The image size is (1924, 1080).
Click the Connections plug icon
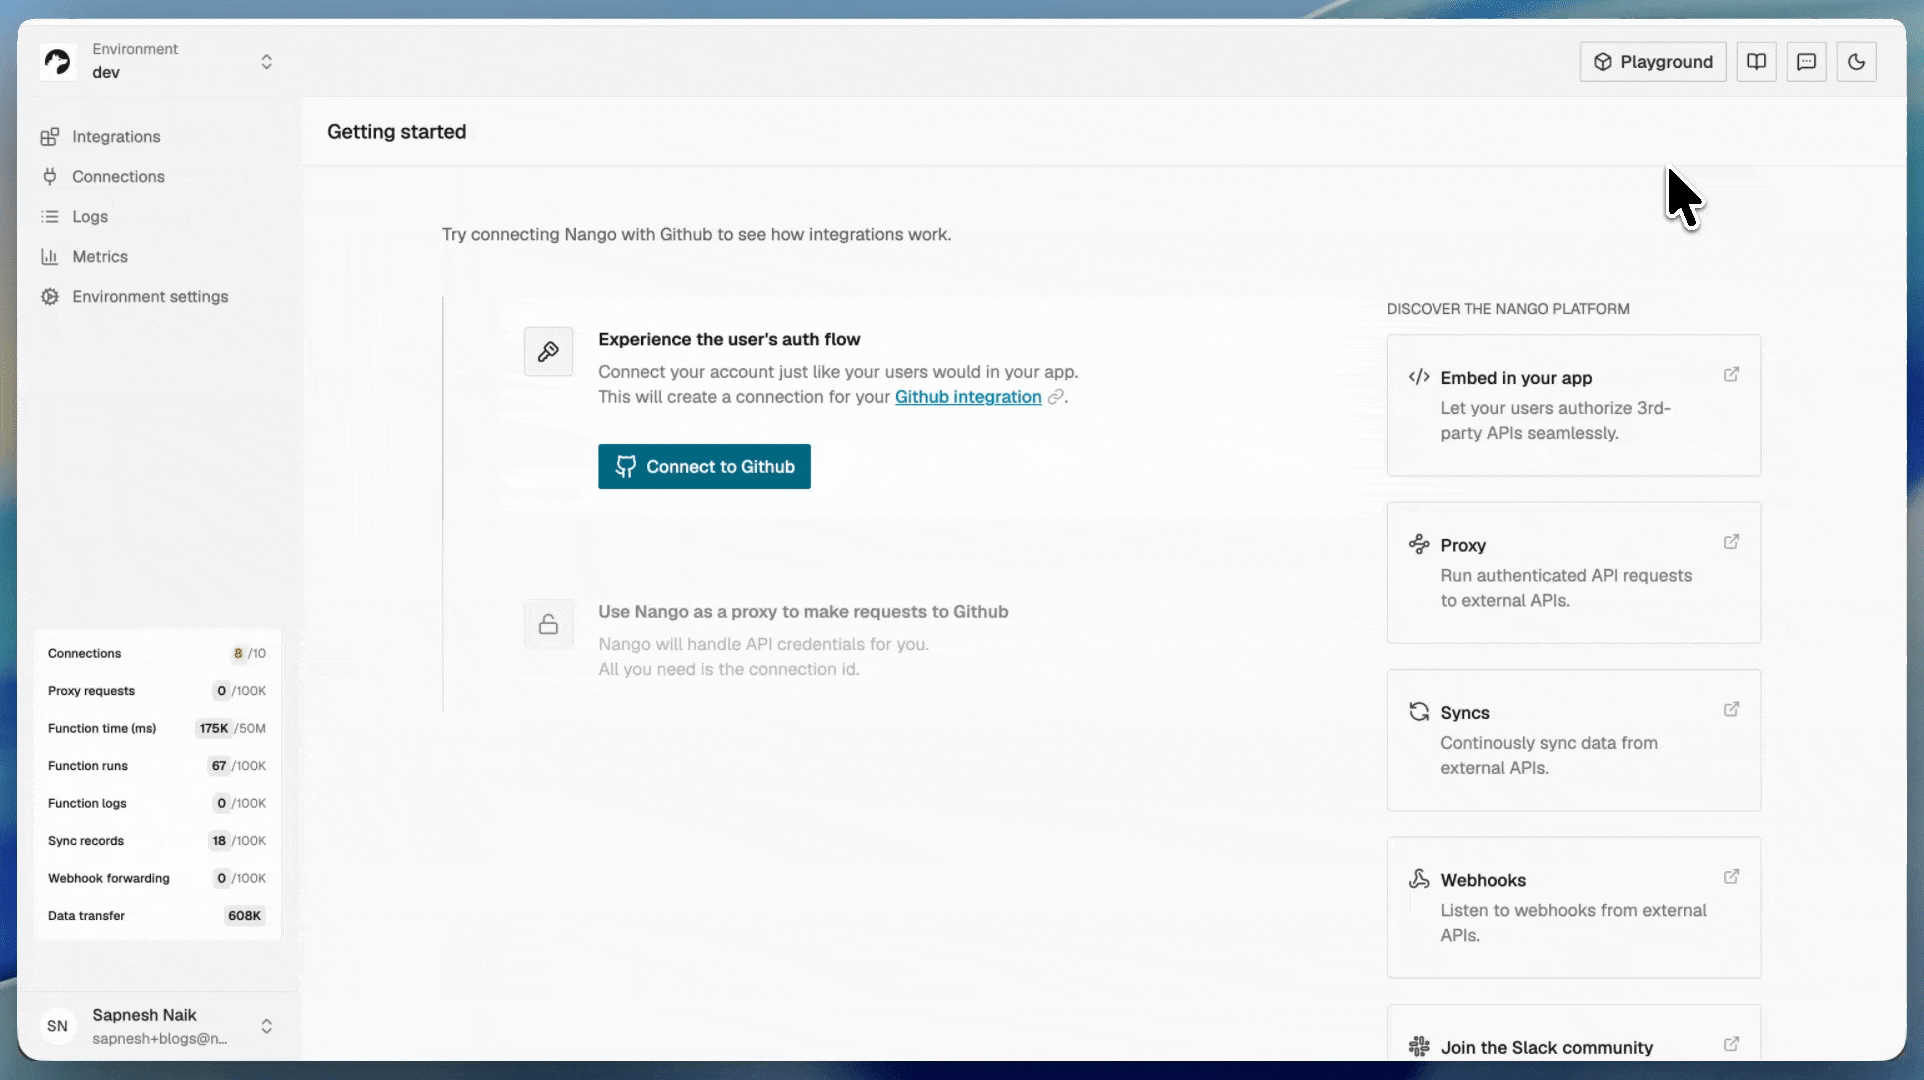tap(49, 177)
